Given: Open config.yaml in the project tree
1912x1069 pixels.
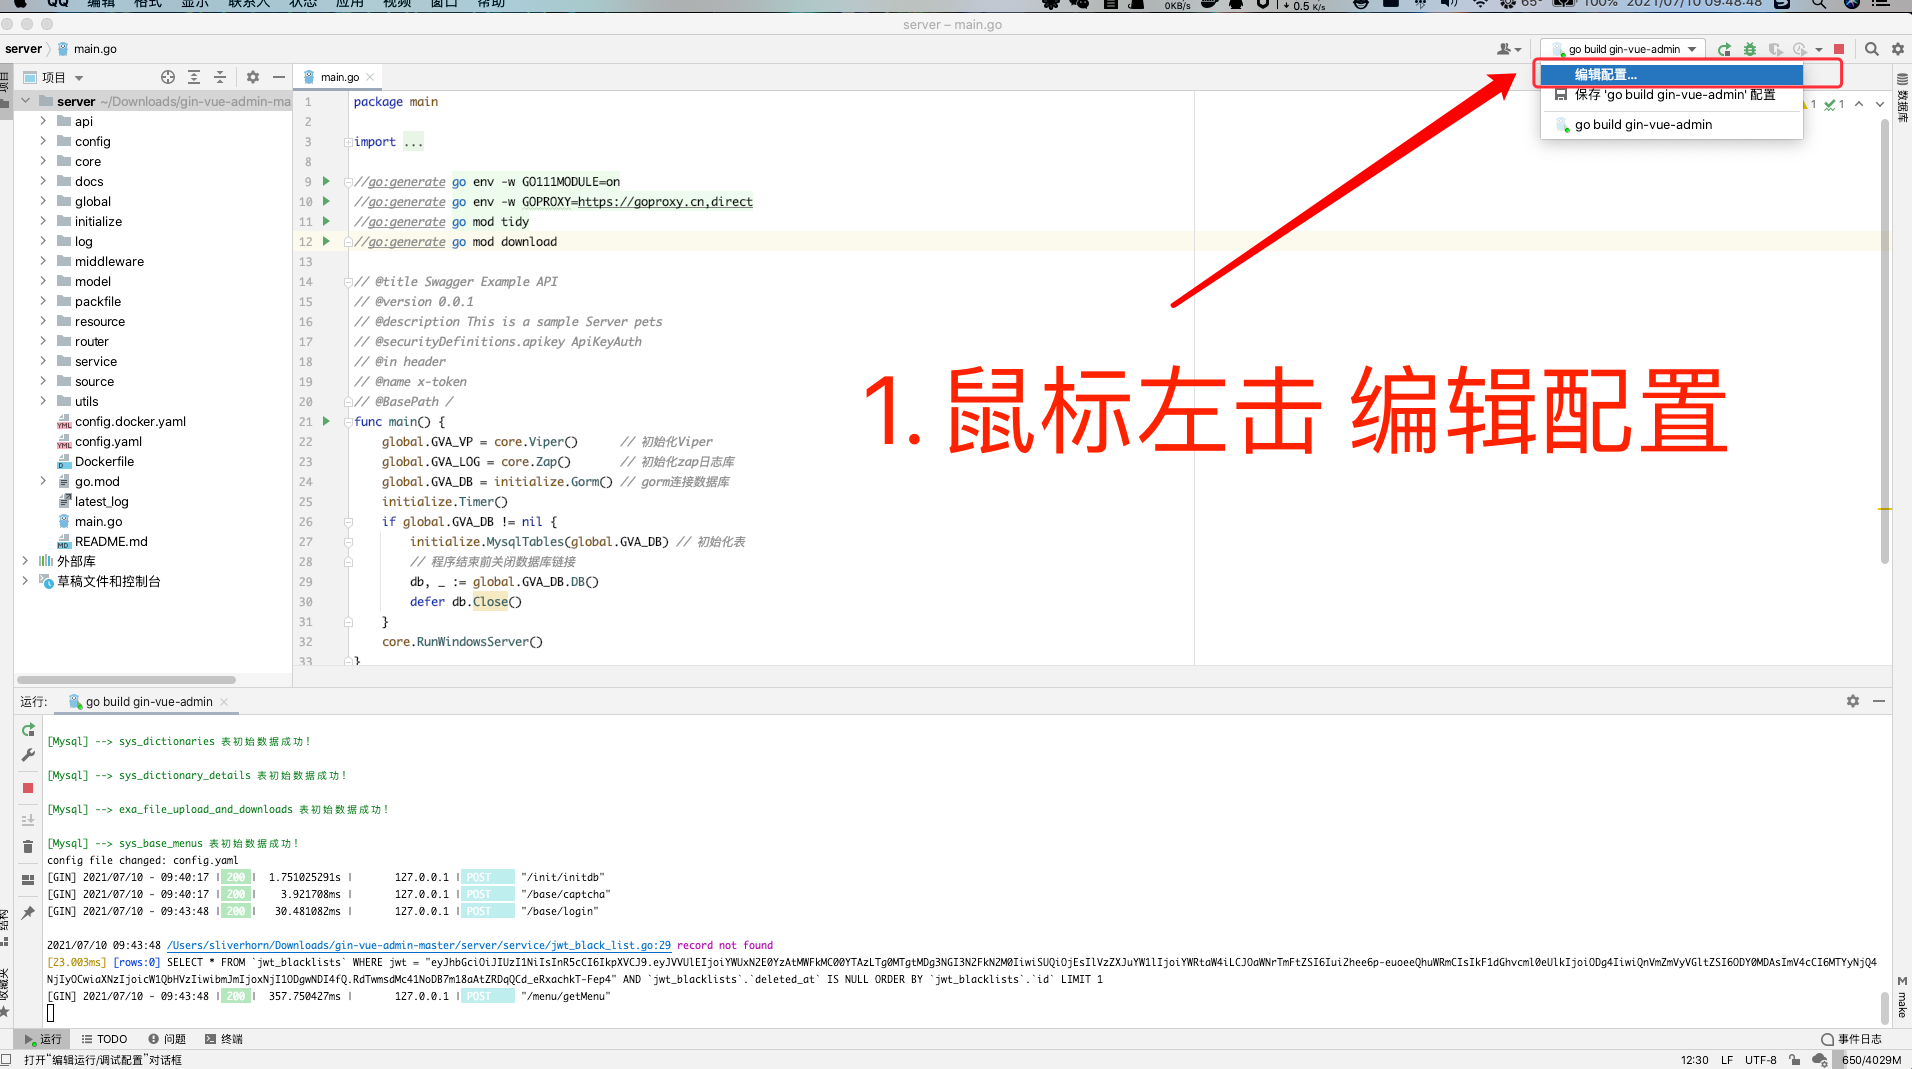Looking at the screenshot, I should (108, 441).
